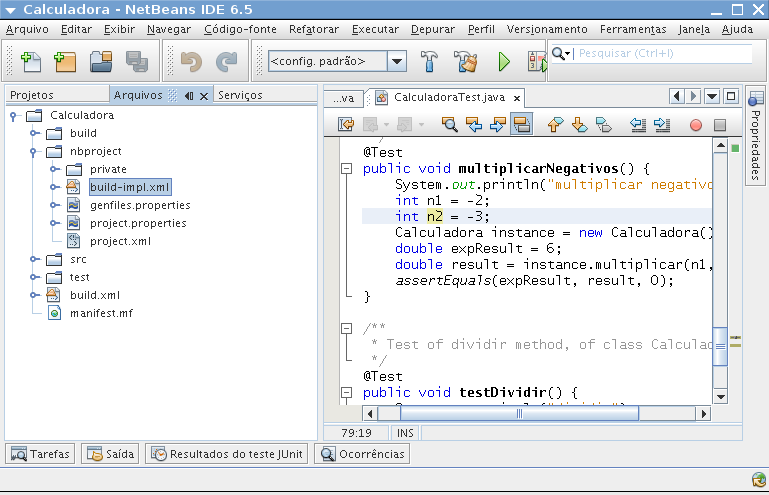Stop macro recording with square icon
Screen dimensions: 769x495
720,125
